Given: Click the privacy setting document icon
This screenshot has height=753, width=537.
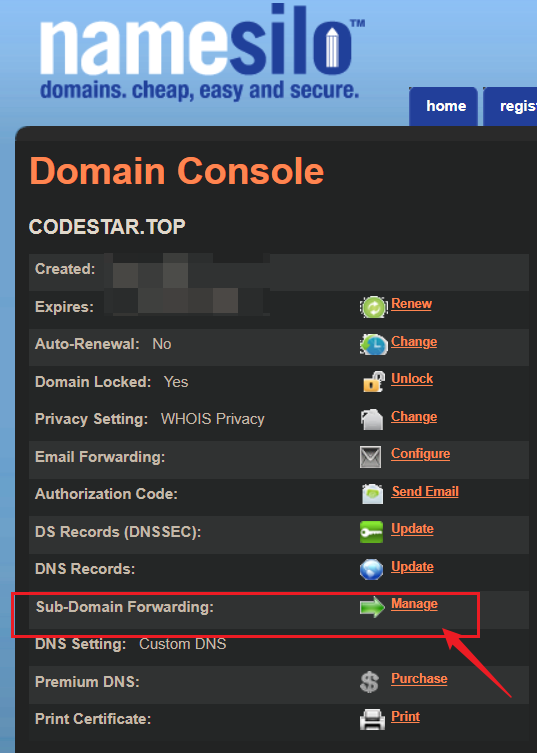Looking at the screenshot, I should (372, 419).
